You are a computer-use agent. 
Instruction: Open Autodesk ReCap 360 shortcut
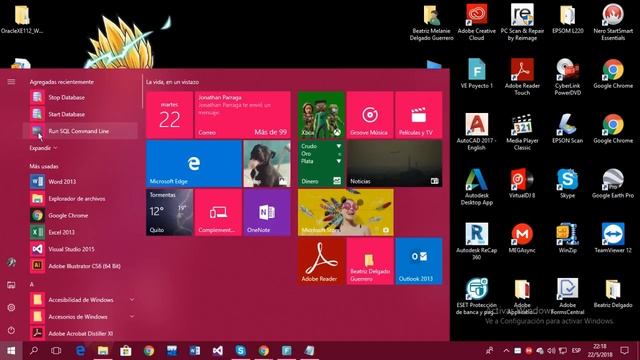point(476,241)
